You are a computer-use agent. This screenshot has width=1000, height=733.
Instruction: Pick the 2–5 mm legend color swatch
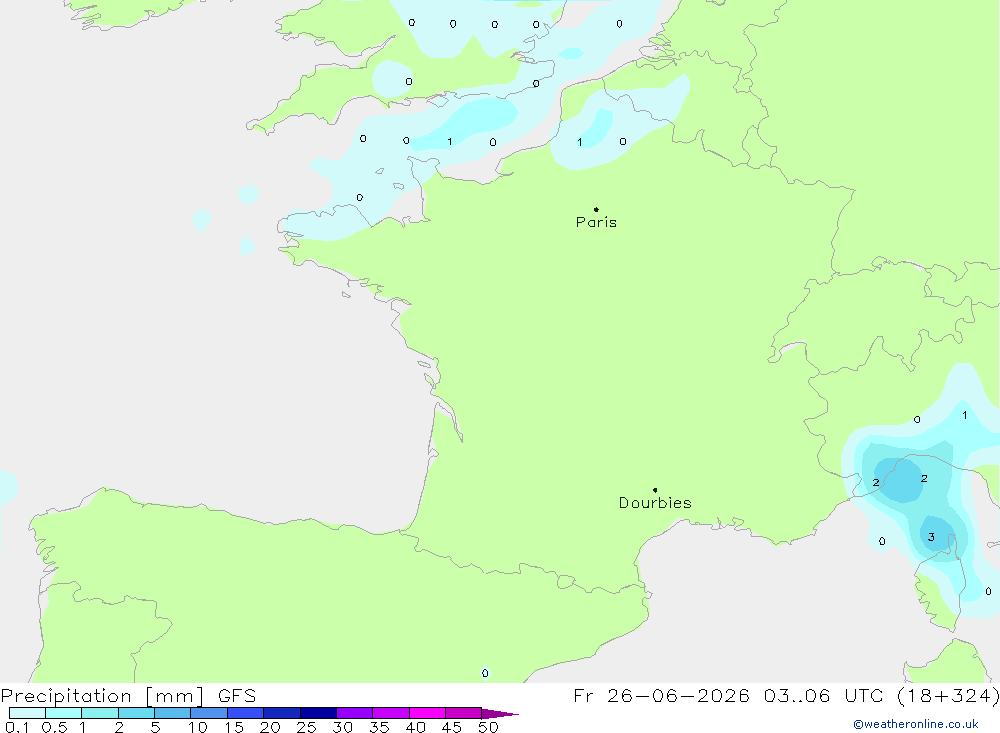coord(136,713)
